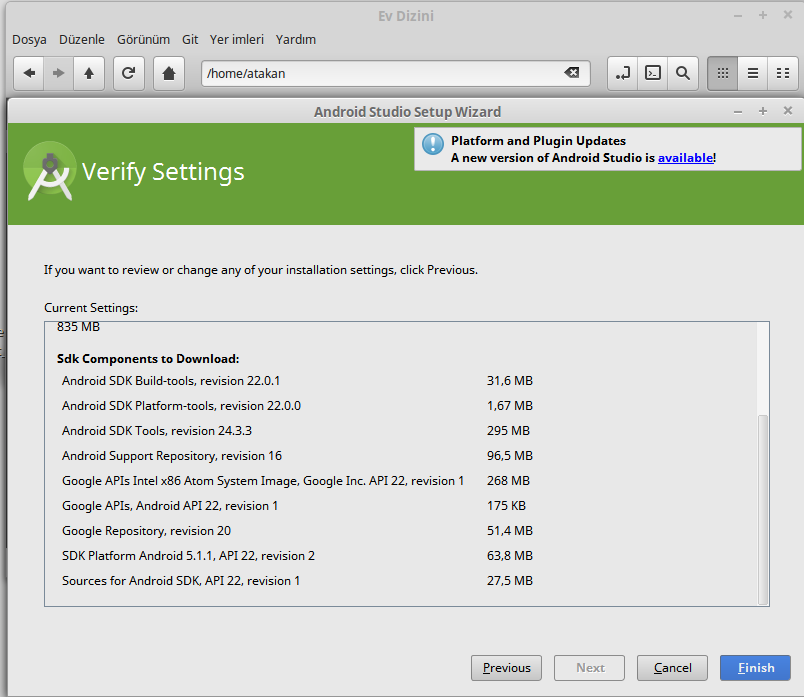
Task: Close the Android Studio Setup Wizard
Action: coord(788,111)
